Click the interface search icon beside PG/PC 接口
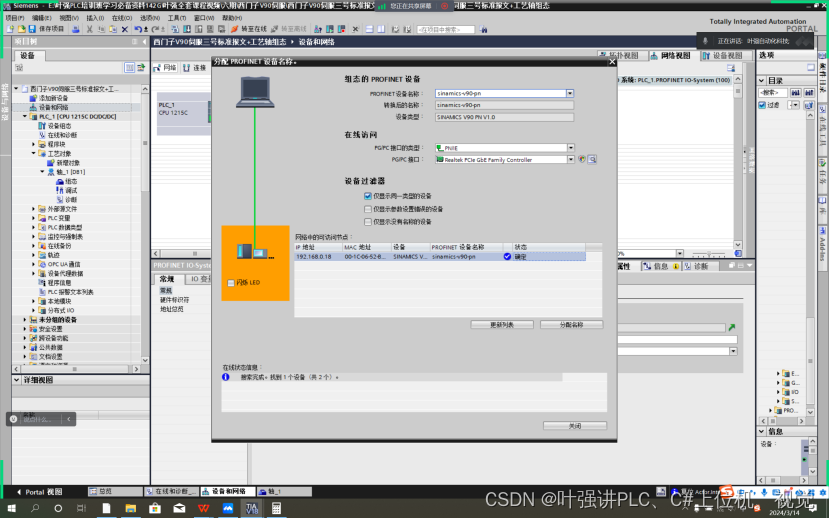The image size is (830, 519). click(592, 159)
